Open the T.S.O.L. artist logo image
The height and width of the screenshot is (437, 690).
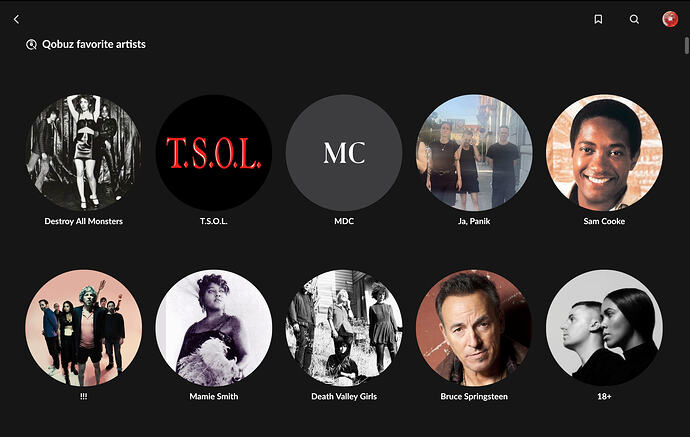(214, 153)
